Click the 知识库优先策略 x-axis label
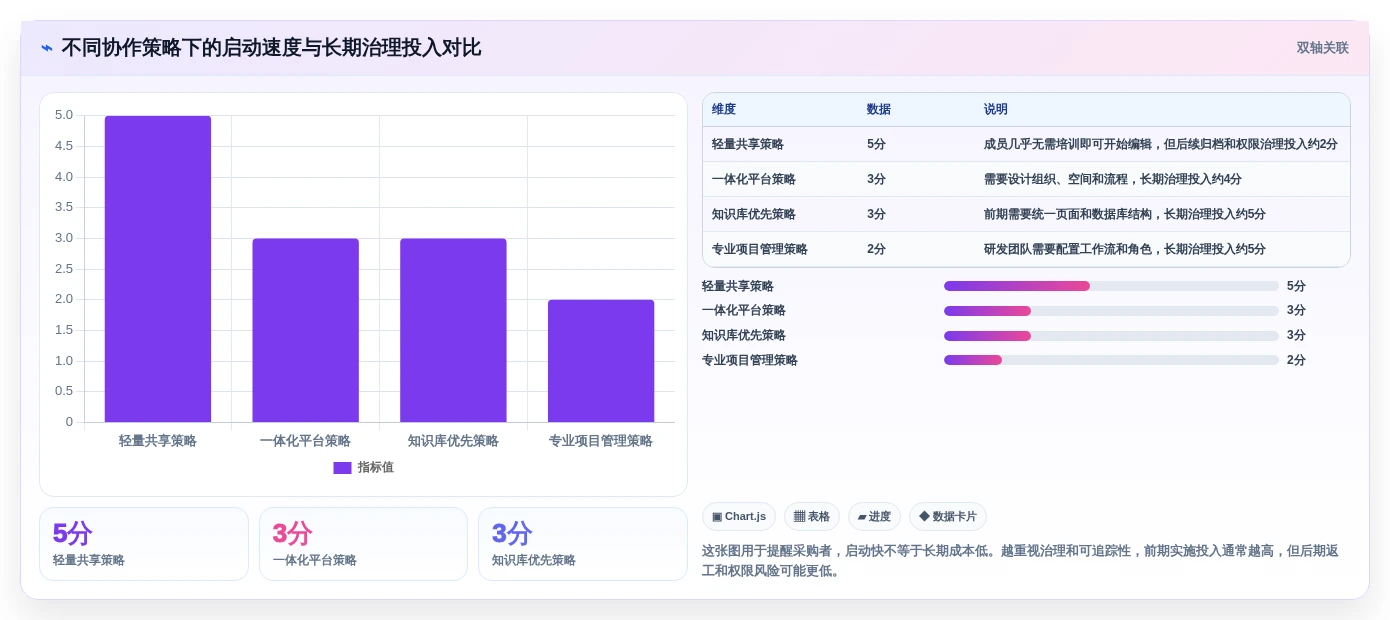Image resolution: width=1390 pixels, height=620 pixels. click(453, 441)
